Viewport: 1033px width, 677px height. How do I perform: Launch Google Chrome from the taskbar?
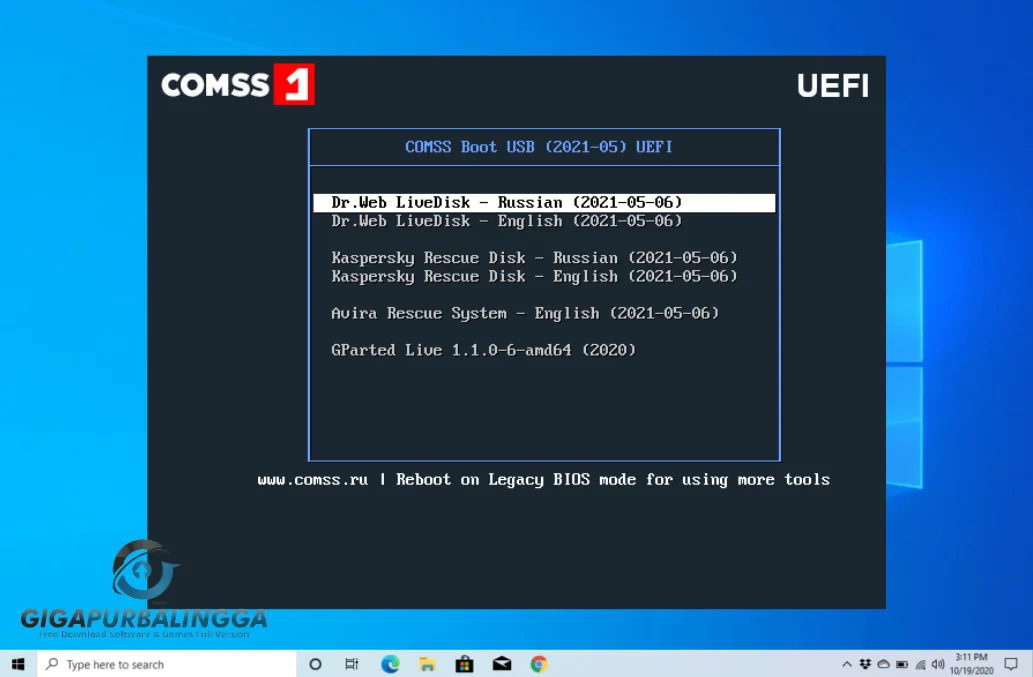(539, 664)
